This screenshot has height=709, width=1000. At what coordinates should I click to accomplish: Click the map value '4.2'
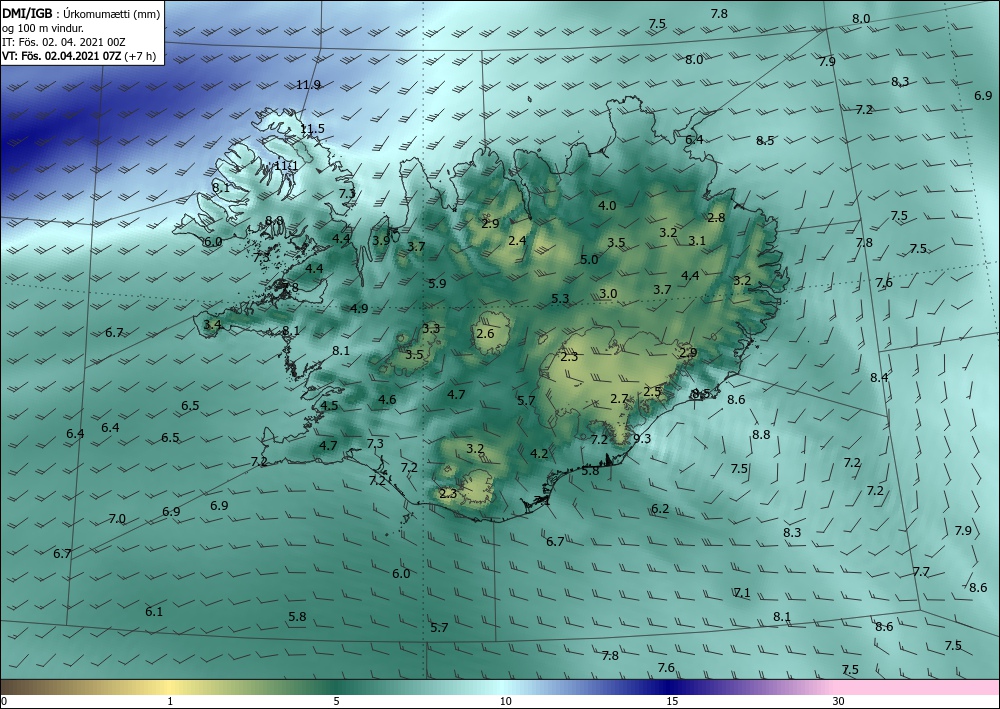tap(539, 453)
